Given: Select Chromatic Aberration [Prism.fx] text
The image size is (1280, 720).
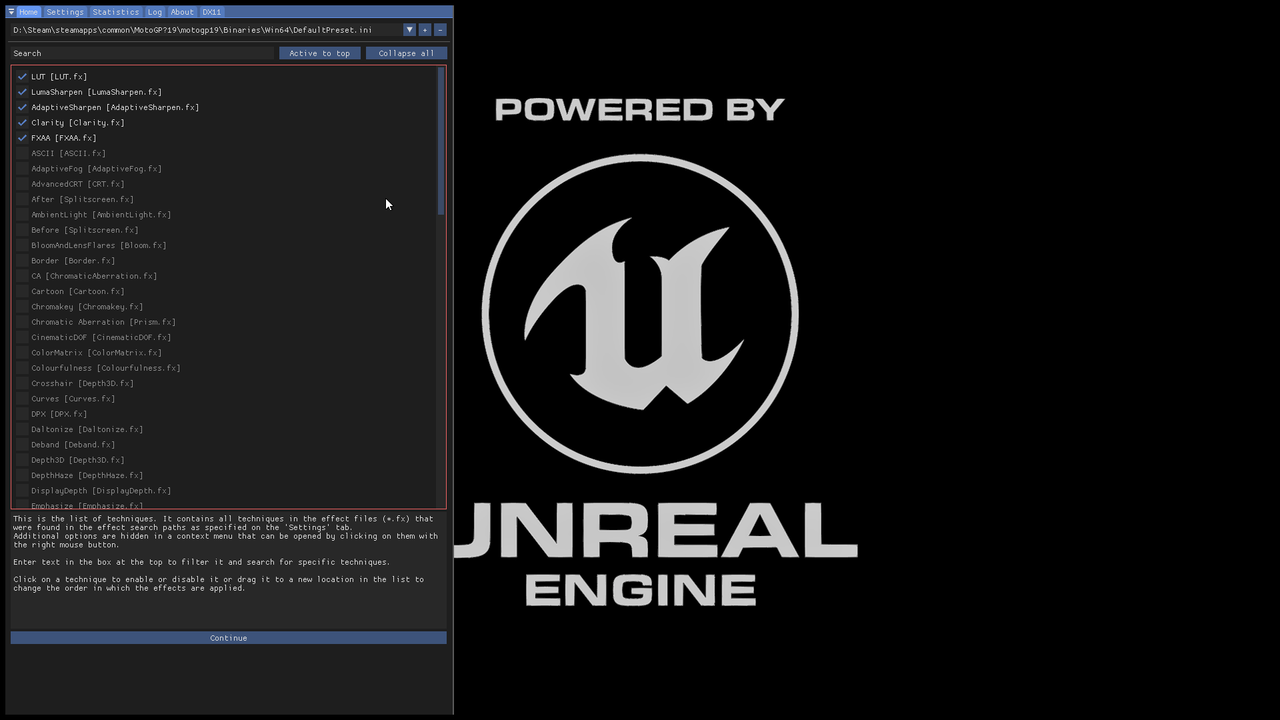Looking at the screenshot, I should click(x=103, y=322).
